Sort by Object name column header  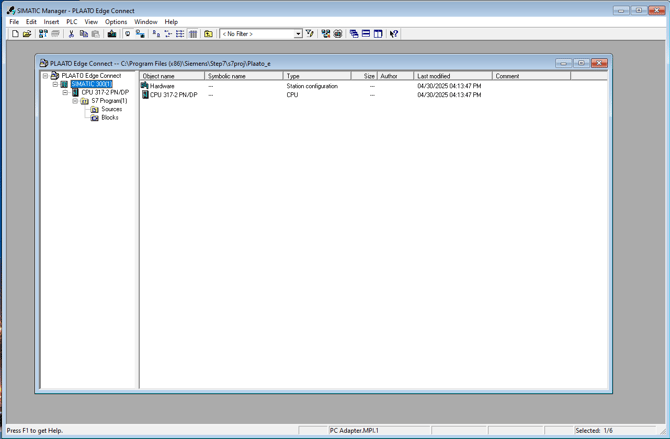click(x=172, y=76)
